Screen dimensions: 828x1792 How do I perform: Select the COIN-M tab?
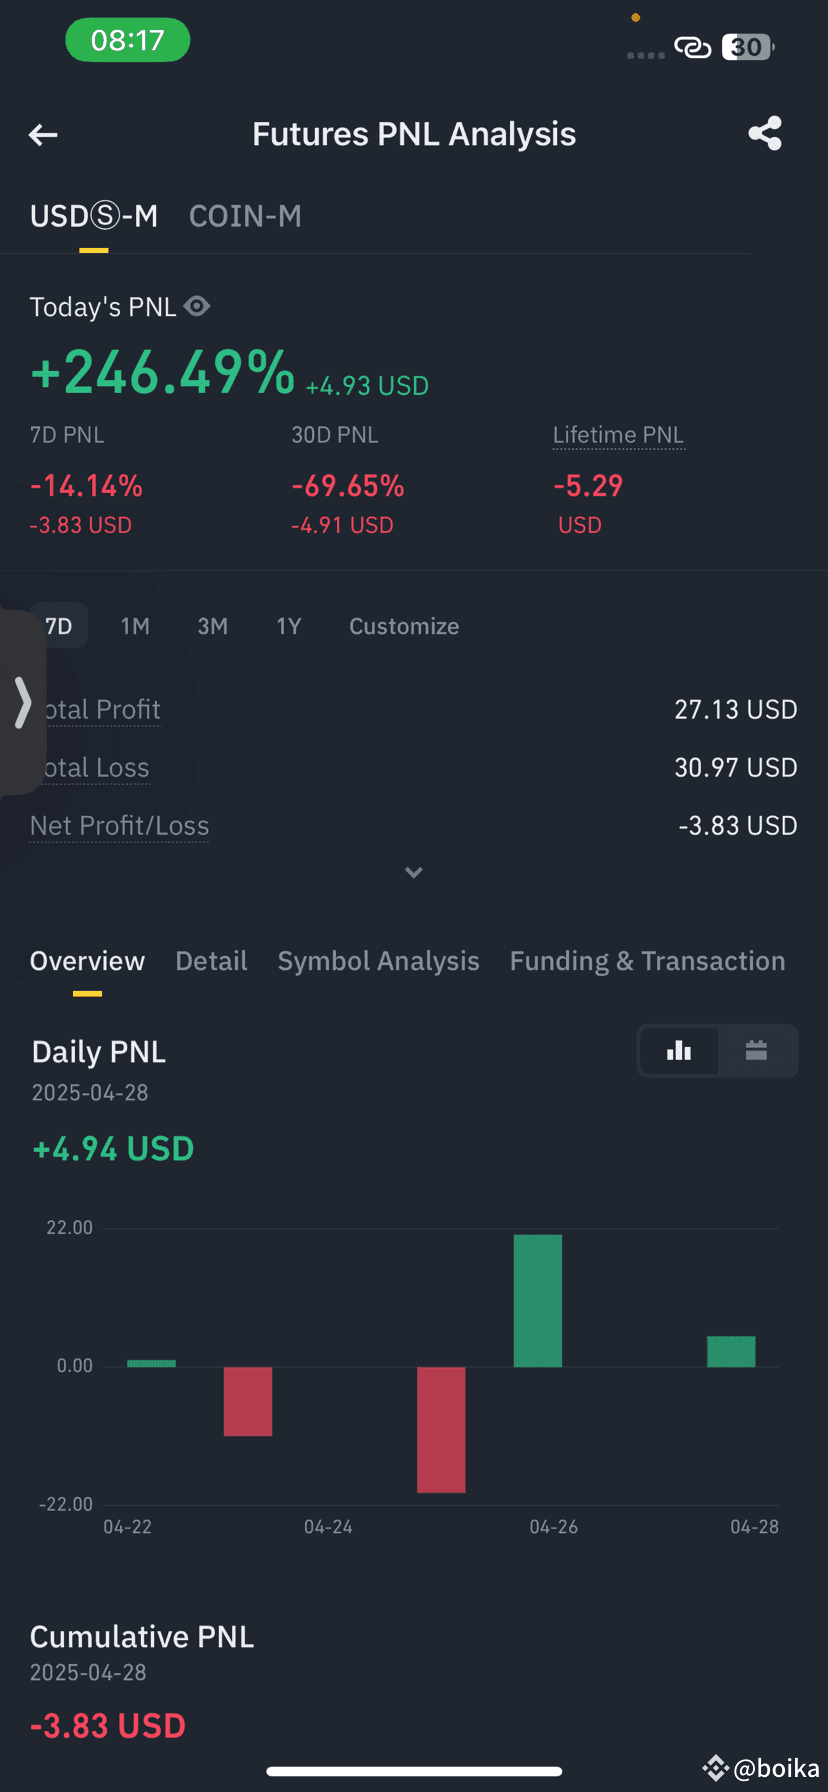pos(245,216)
